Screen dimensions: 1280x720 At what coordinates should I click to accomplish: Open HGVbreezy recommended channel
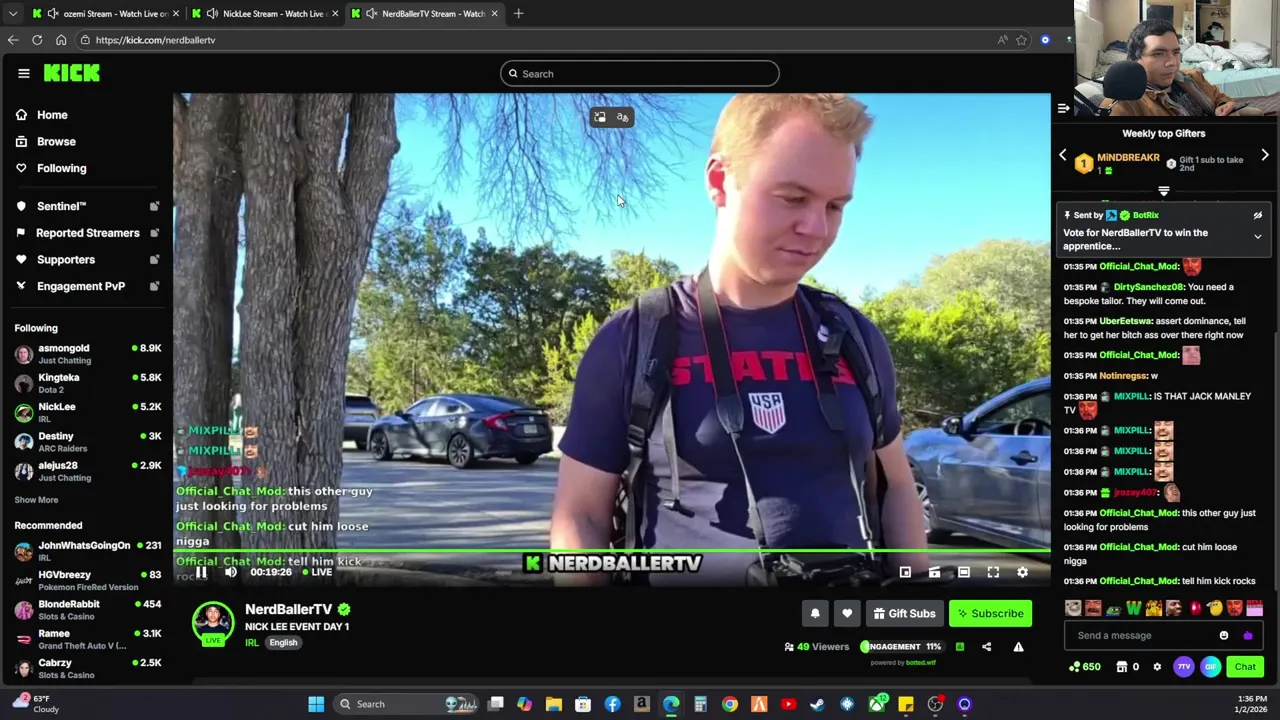(88, 580)
